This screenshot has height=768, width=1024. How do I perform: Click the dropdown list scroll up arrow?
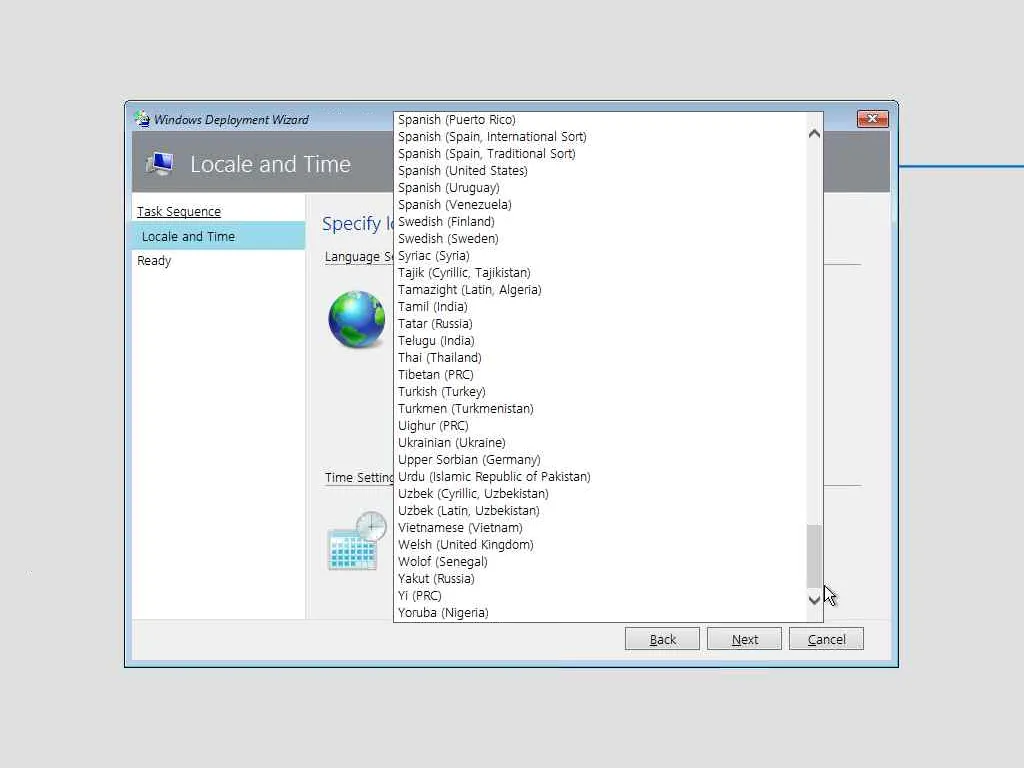pos(814,134)
